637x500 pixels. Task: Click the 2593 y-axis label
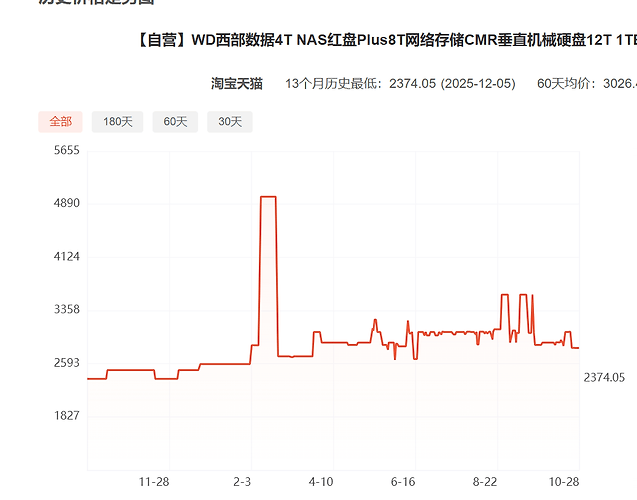click(x=67, y=363)
